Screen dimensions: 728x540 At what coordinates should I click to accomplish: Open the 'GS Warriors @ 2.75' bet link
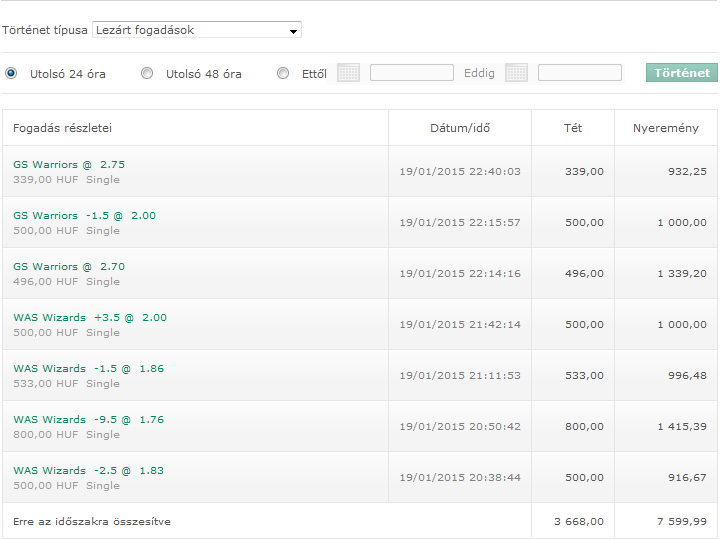(x=69, y=165)
